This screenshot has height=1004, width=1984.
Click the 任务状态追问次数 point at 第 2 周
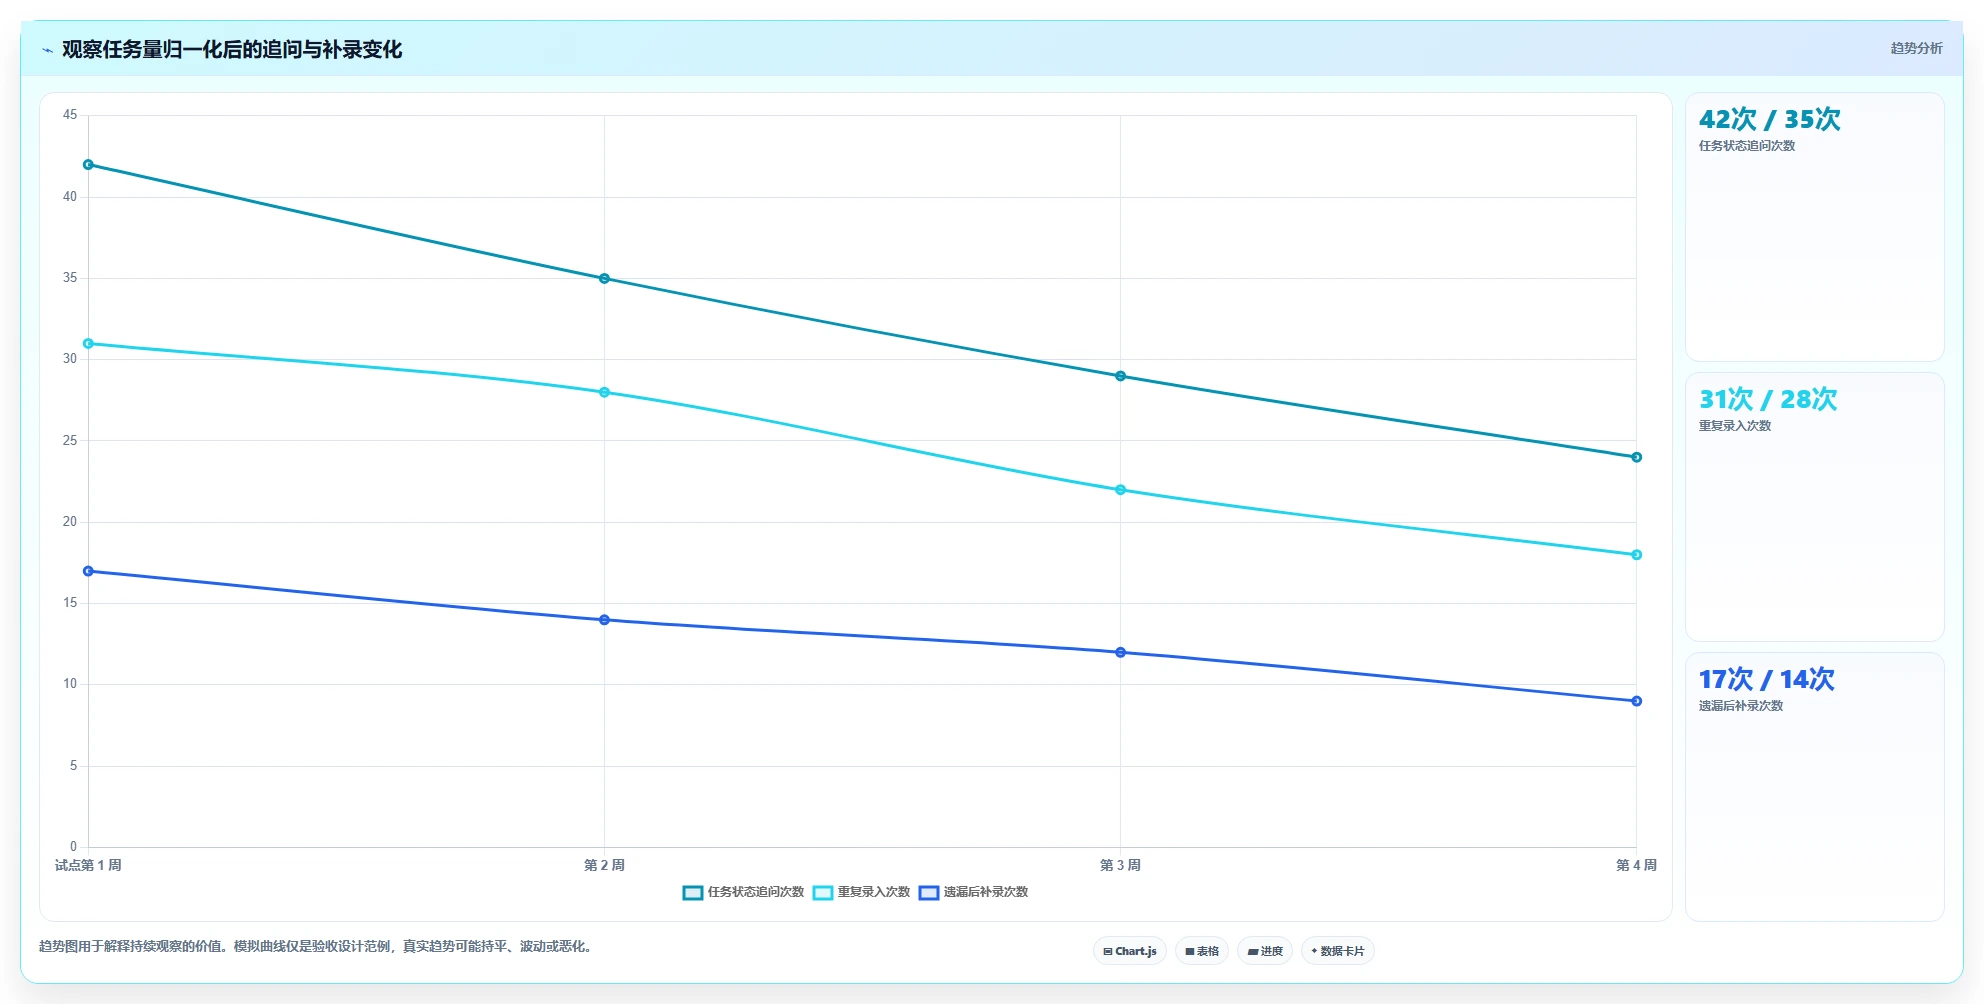tap(604, 279)
